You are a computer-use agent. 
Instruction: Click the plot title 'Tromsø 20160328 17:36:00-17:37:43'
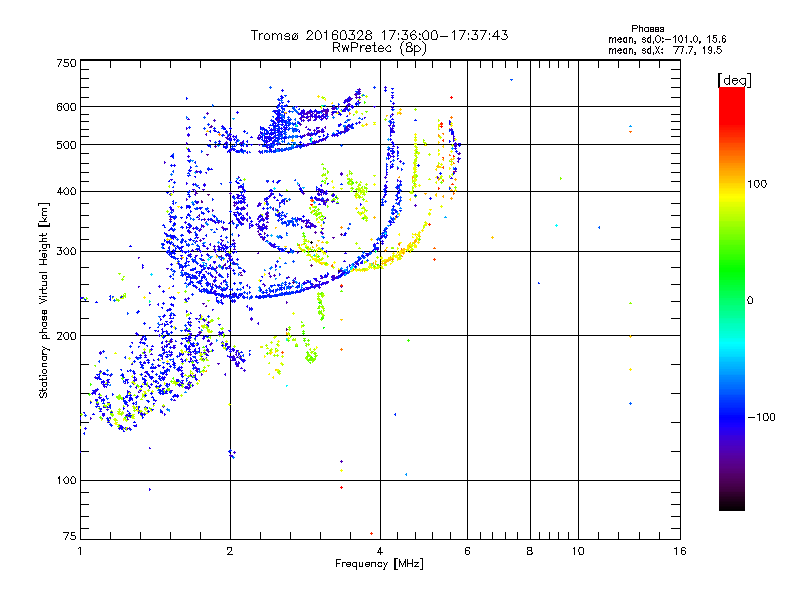coord(379,35)
